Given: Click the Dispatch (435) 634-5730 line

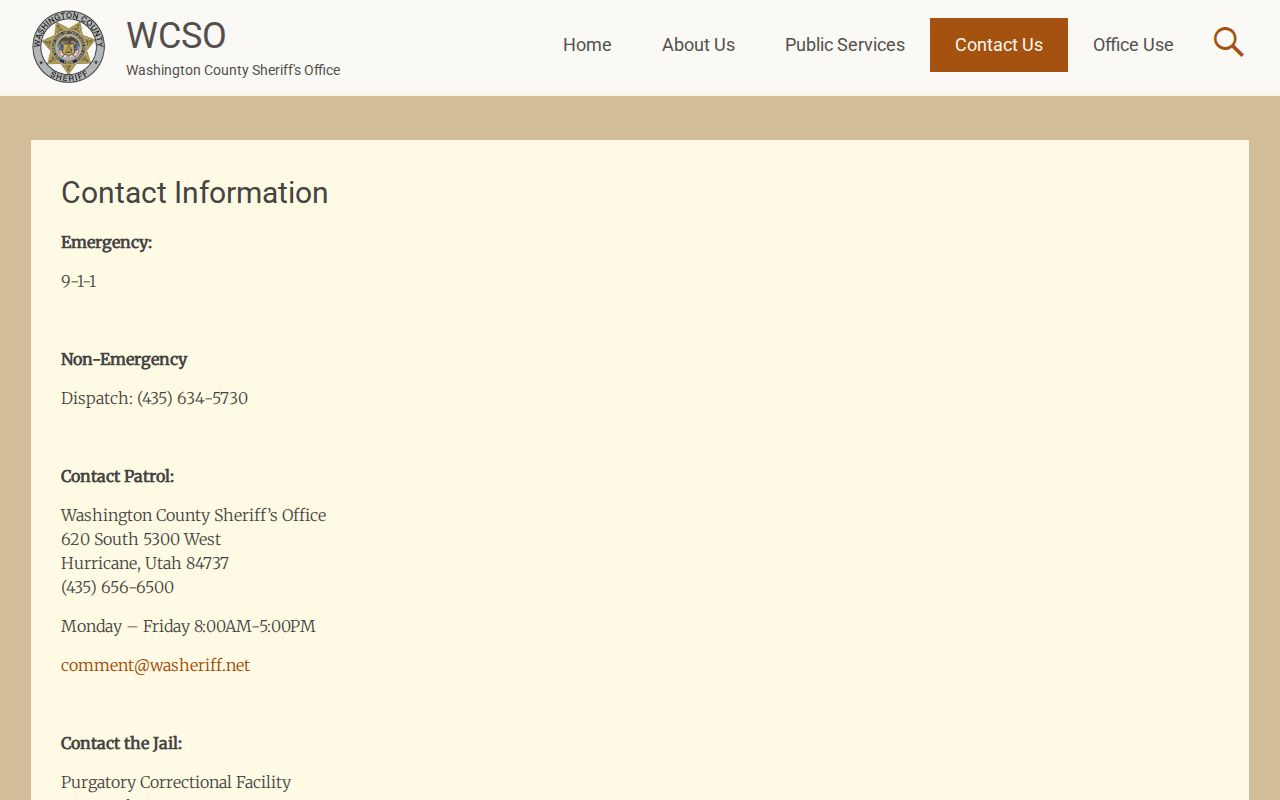Looking at the screenshot, I should (x=154, y=398).
